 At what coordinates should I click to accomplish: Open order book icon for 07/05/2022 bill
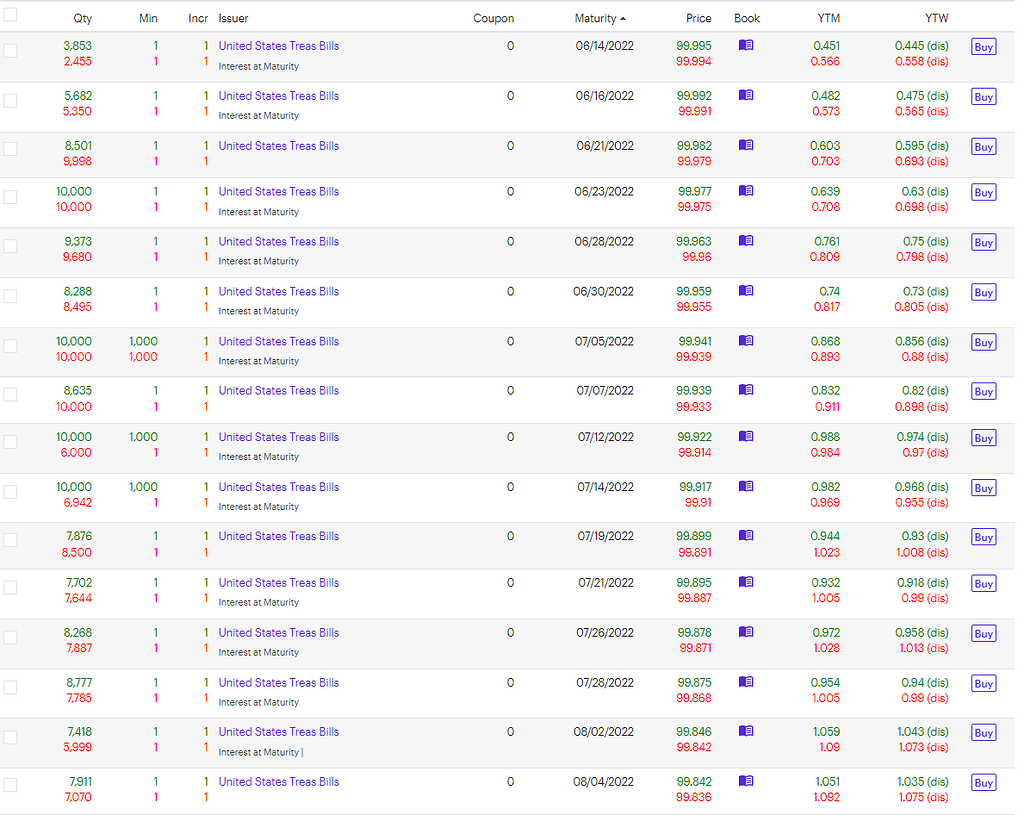point(745,341)
